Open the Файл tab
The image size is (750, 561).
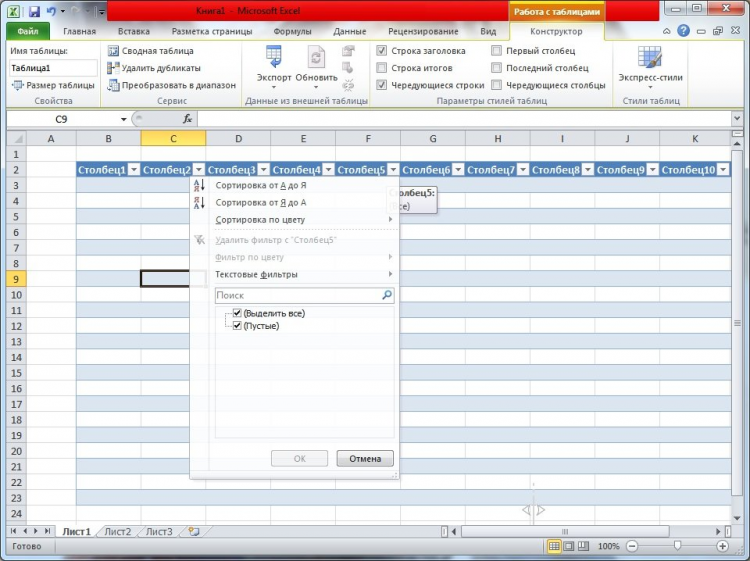tap(28, 31)
